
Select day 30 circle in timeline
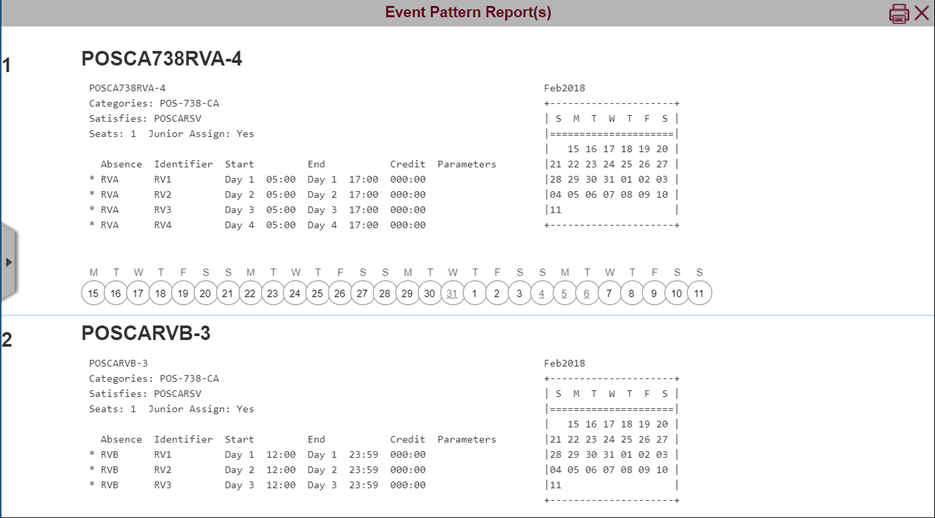click(430, 293)
